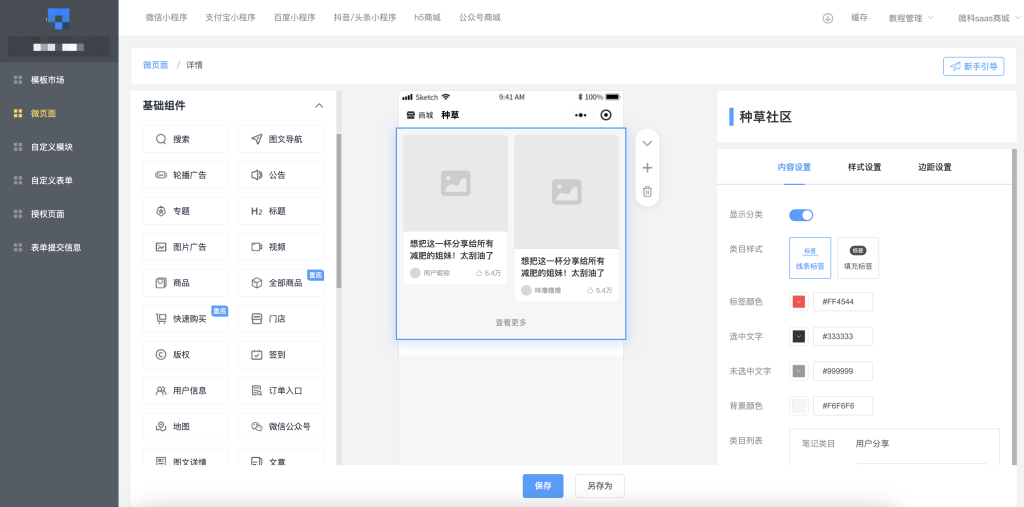The image size is (1024, 507).
Task: Open the h5商城 top menu
Action: [x=428, y=18]
